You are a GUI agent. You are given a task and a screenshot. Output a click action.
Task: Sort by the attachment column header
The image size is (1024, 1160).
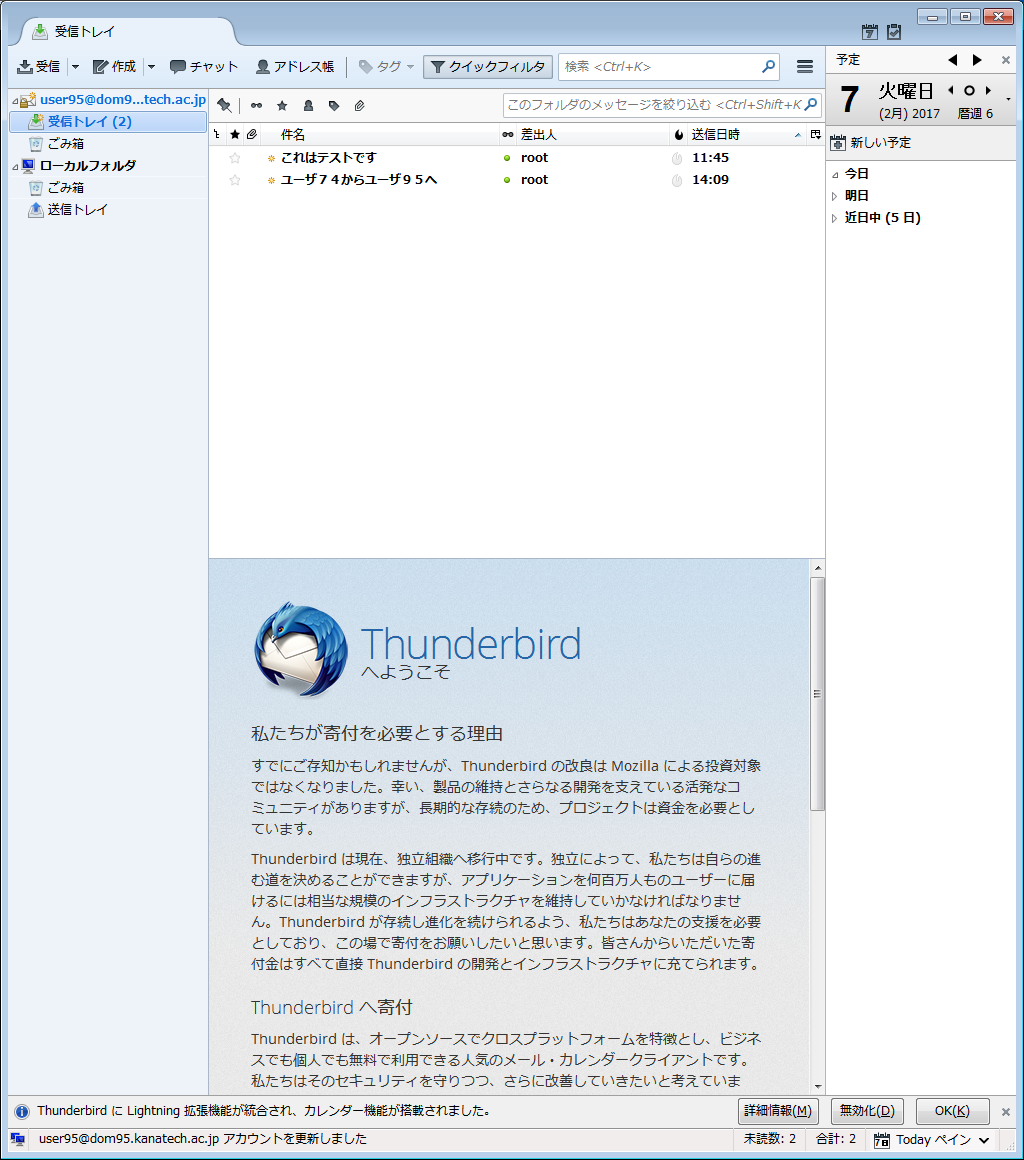click(252, 135)
